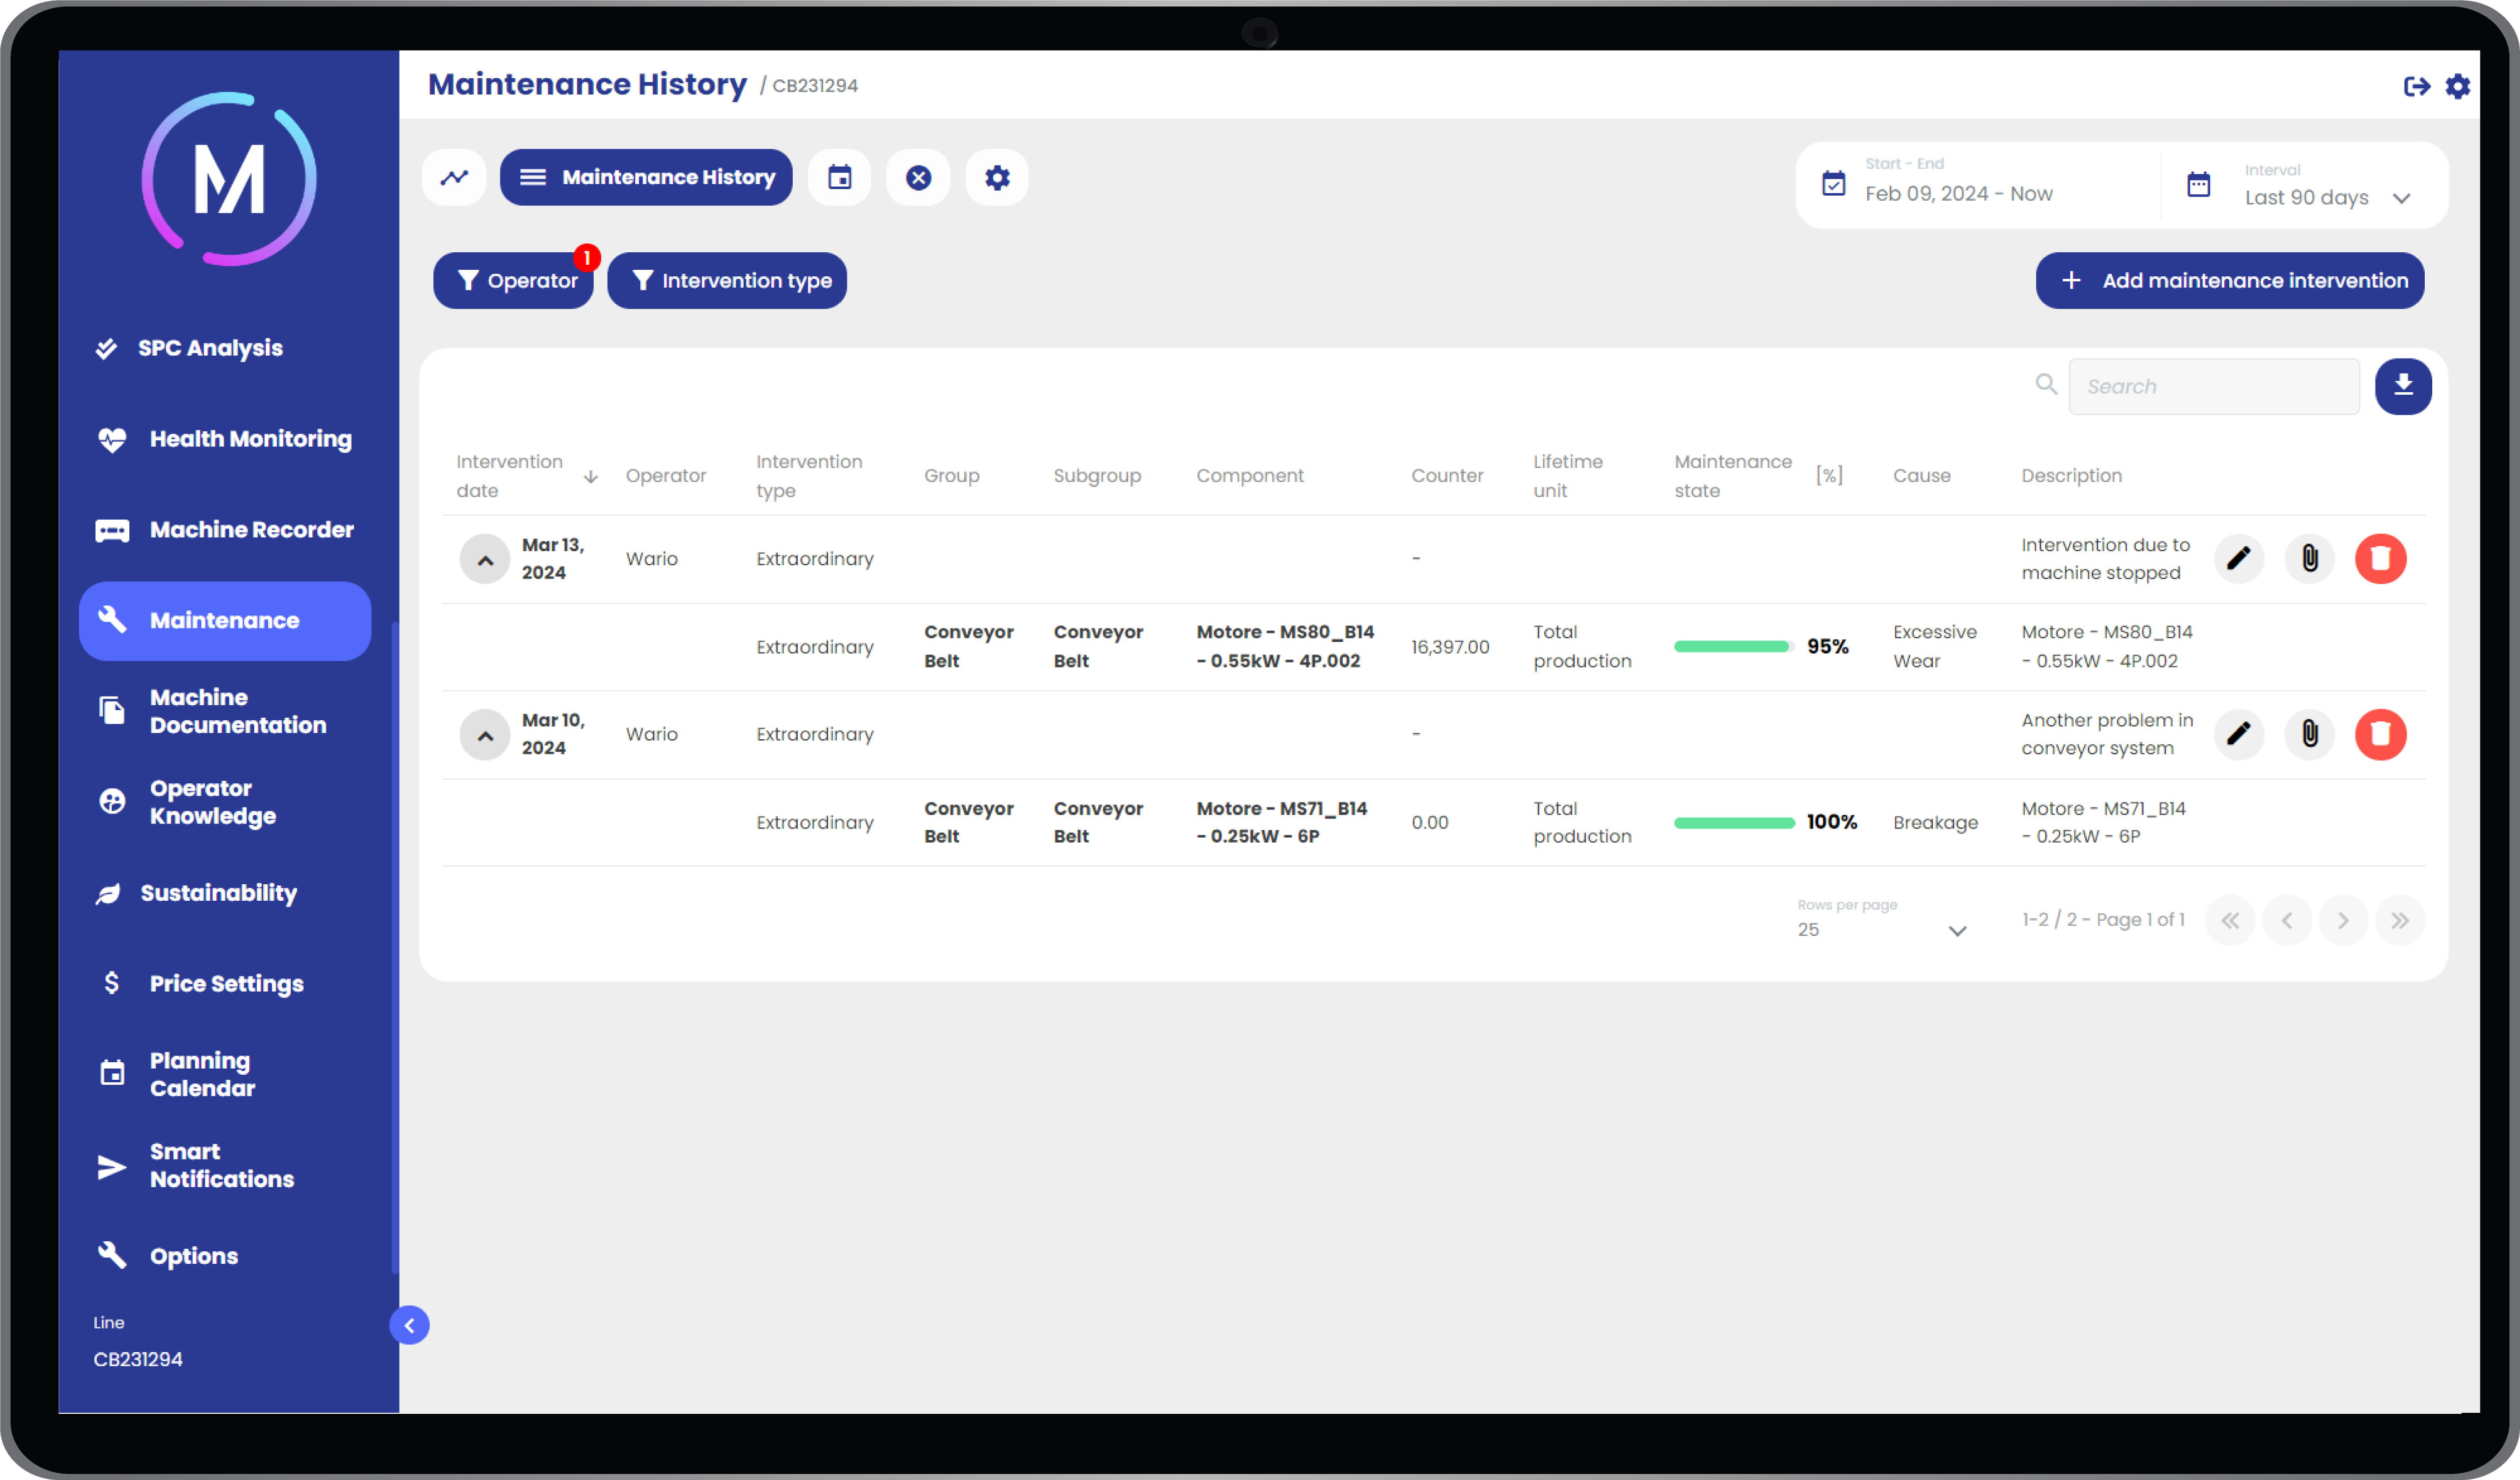The width and height of the screenshot is (2520, 1480).
Task: Sort by Intervention date arrow
Action: 590,476
